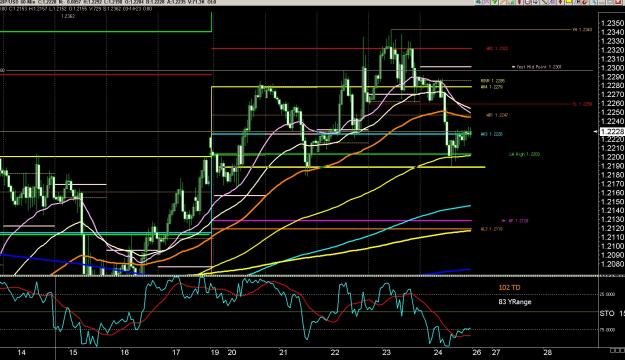Screen dimensions: 625x360
Task: Click the current price box 1.2228
Action: pyautogui.click(x=612, y=132)
